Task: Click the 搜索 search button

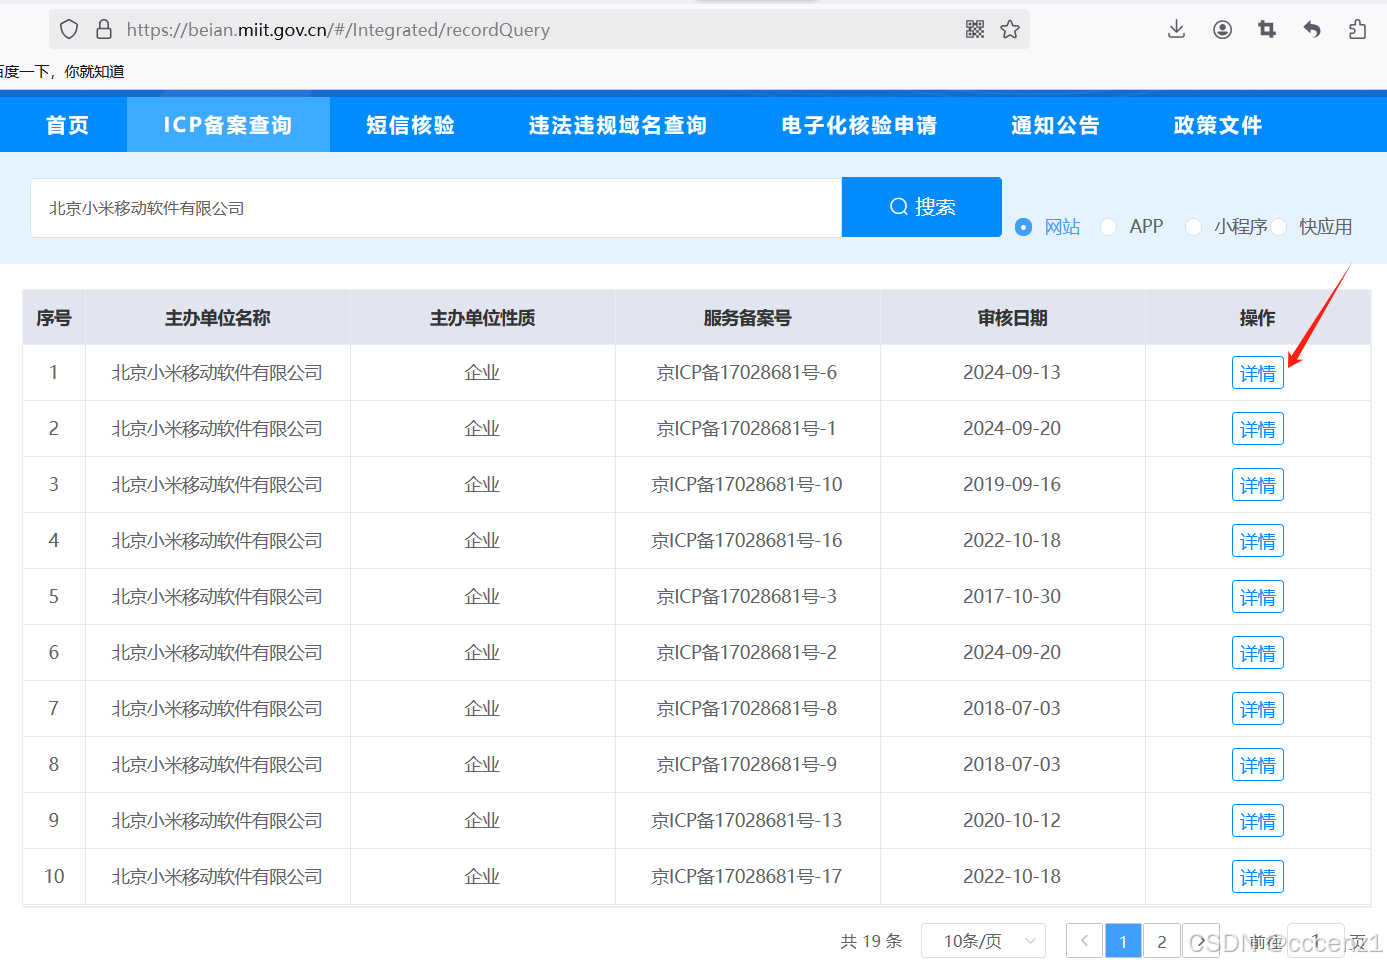Action: [922, 207]
